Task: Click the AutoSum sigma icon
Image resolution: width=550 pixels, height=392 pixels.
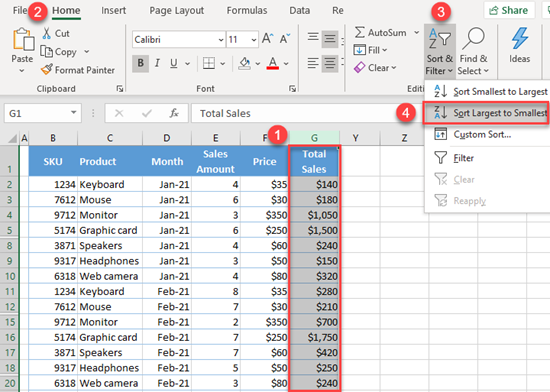Action: pos(360,32)
